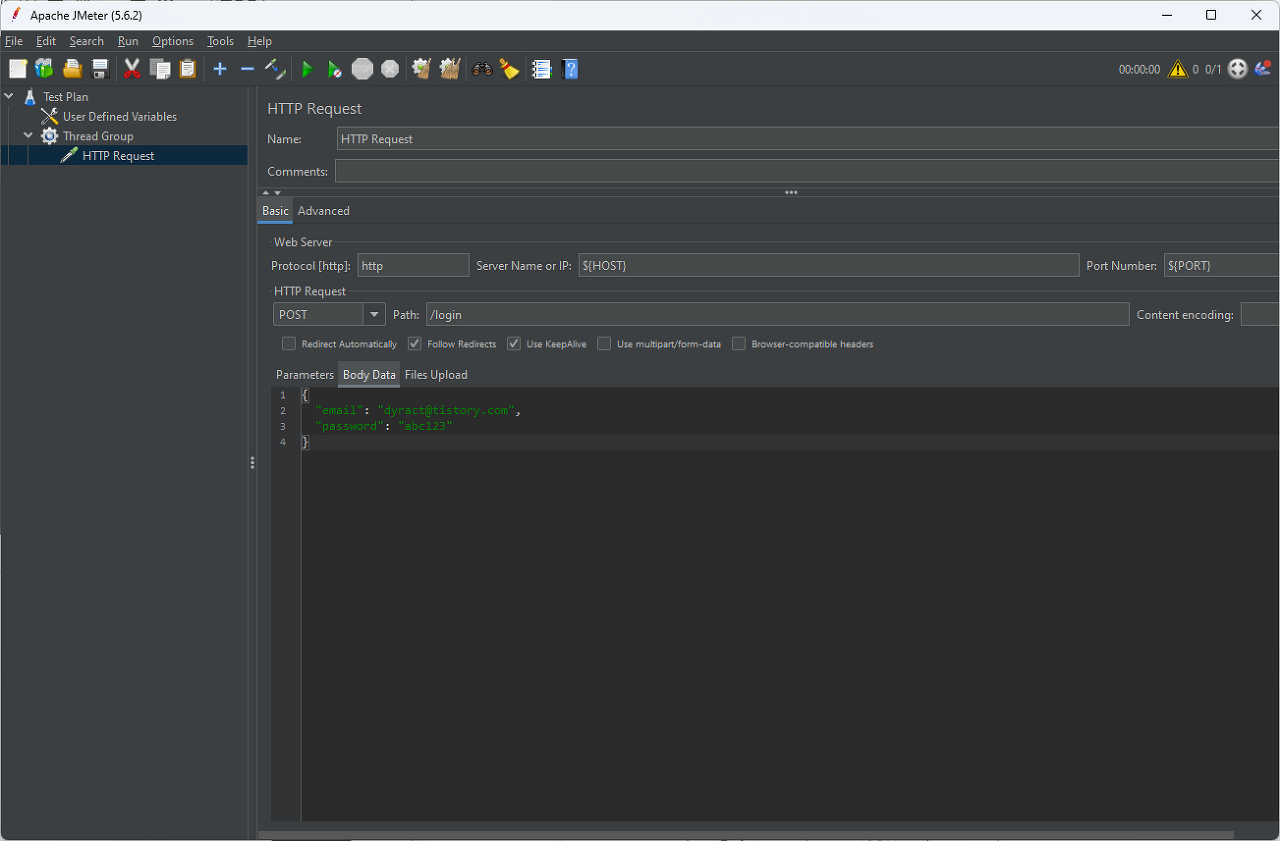
Task: Enable the Redirect Automatically checkbox
Action: 289,344
